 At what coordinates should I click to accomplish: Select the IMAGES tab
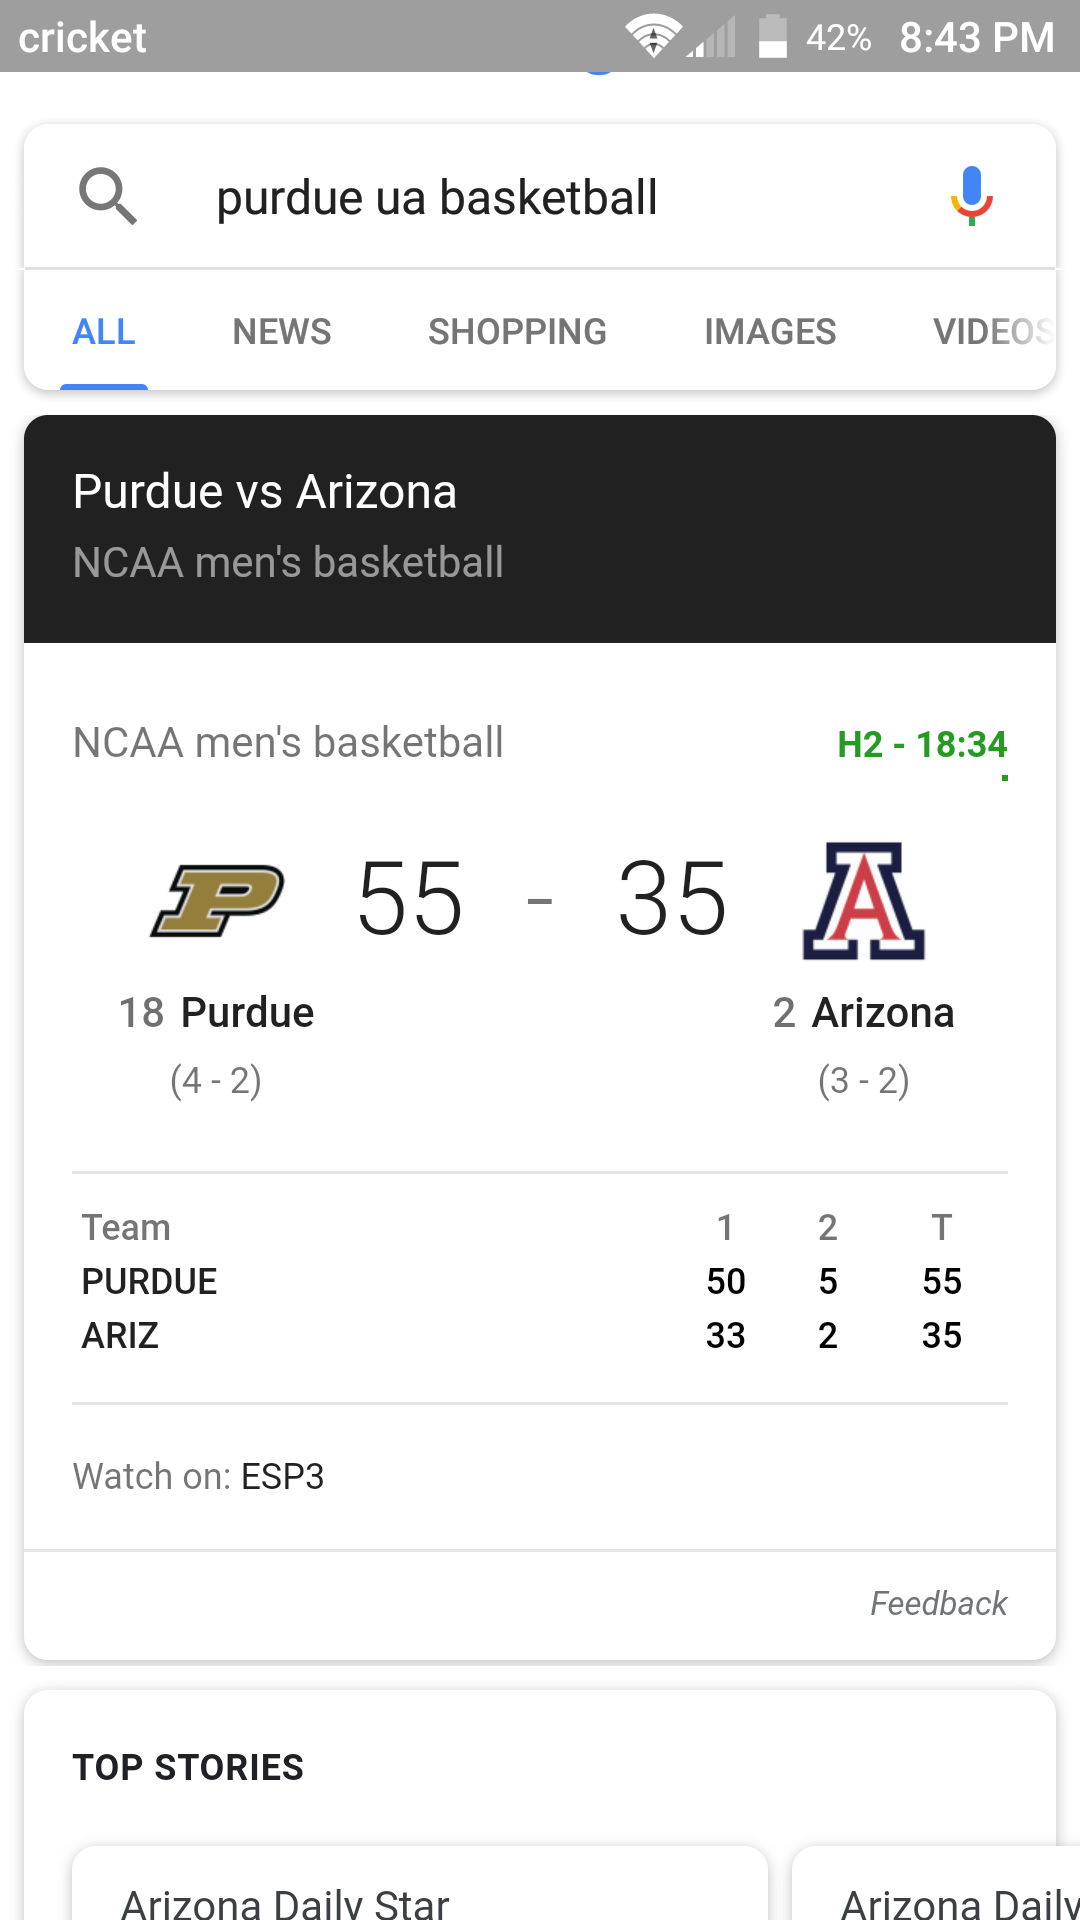point(770,332)
